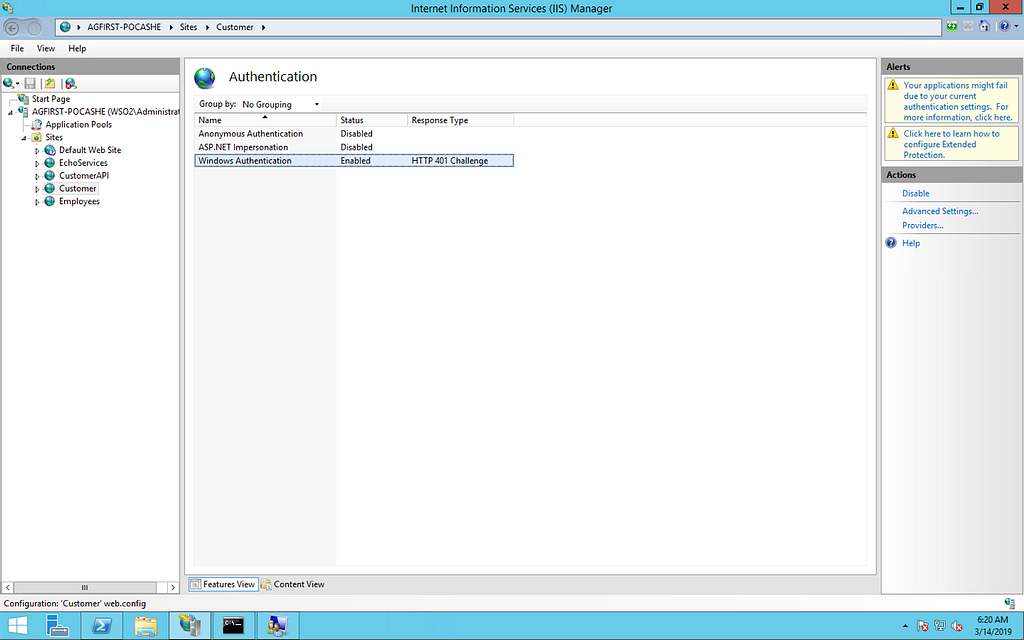Viewport: 1024px width, 640px height.
Task: Click the Sites breadcrumb in address bar
Action: (x=188, y=27)
